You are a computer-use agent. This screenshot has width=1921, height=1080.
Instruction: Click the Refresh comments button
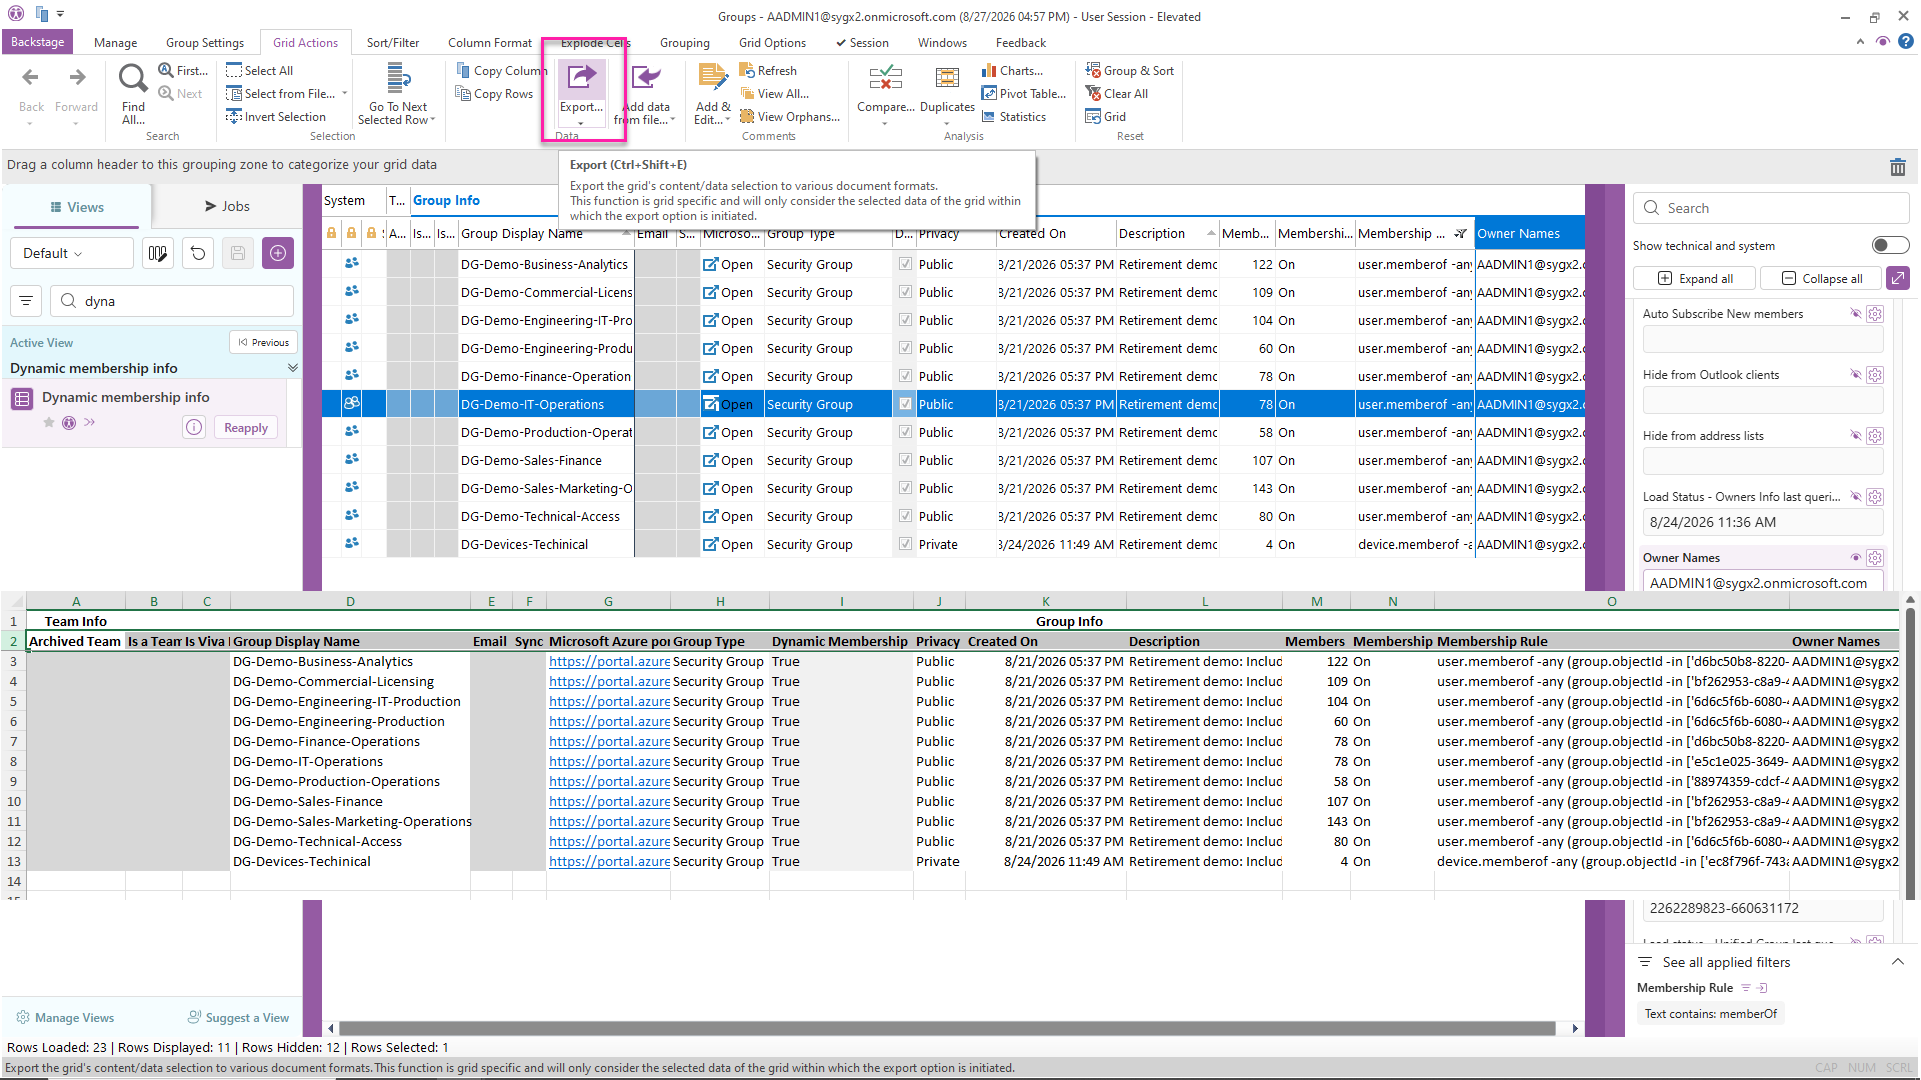tap(768, 70)
